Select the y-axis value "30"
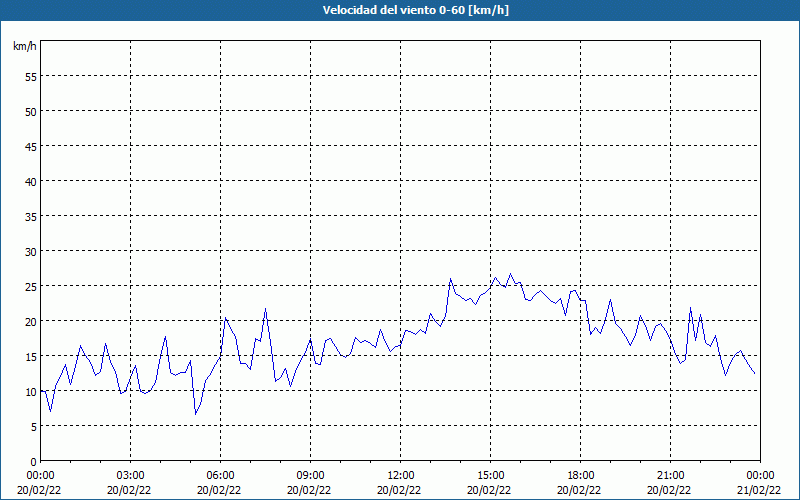The width and height of the screenshot is (800, 500). click(31, 252)
